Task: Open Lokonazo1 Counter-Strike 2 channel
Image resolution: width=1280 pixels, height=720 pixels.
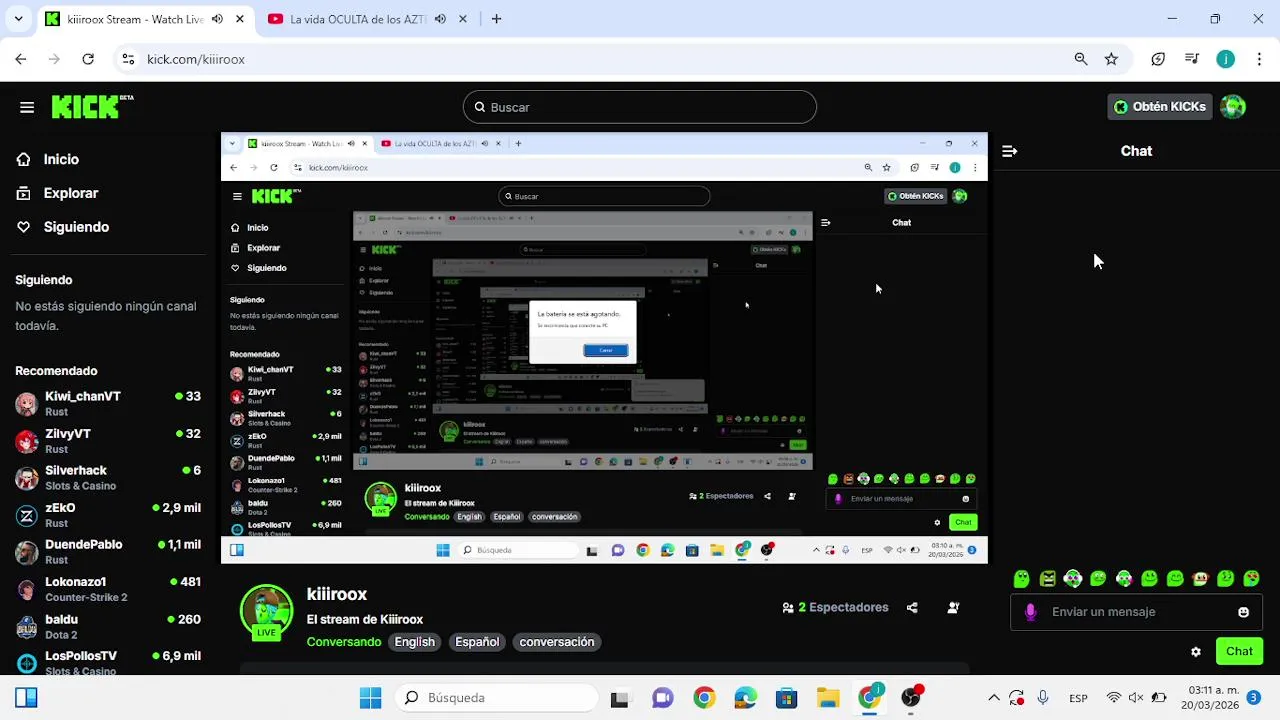Action: point(108,589)
